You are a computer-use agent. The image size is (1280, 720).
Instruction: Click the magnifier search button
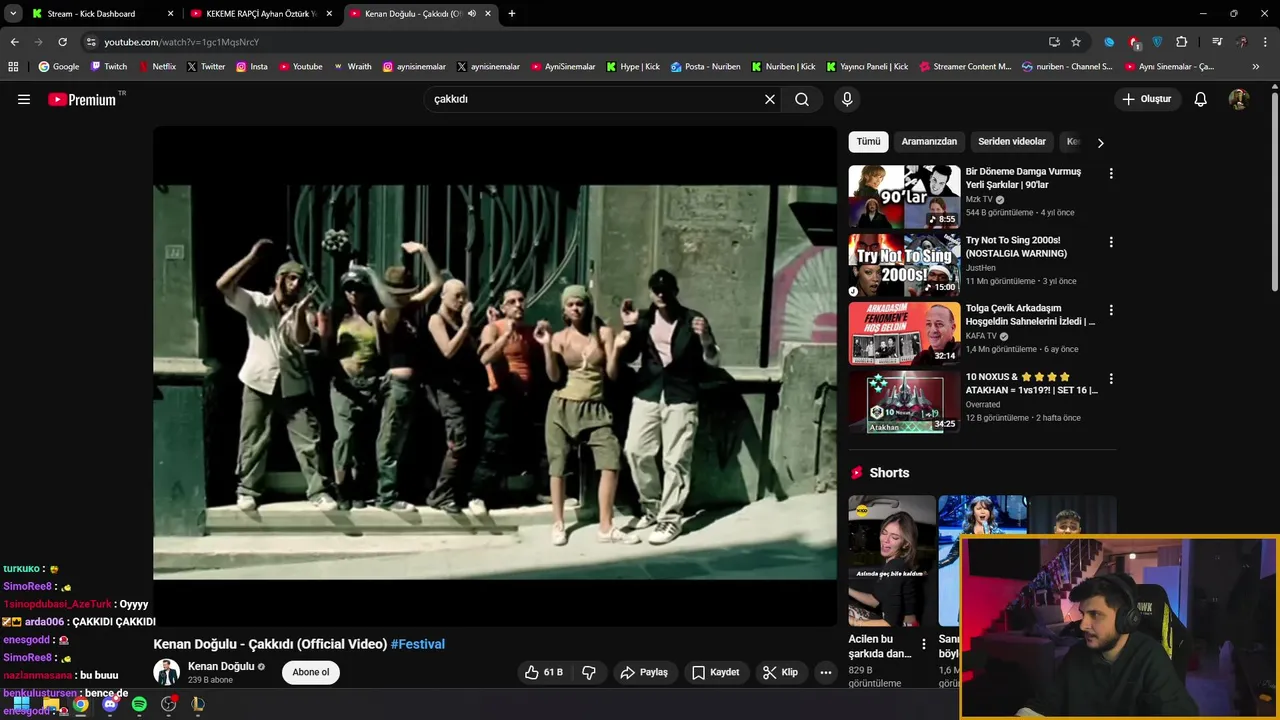point(802,99)
